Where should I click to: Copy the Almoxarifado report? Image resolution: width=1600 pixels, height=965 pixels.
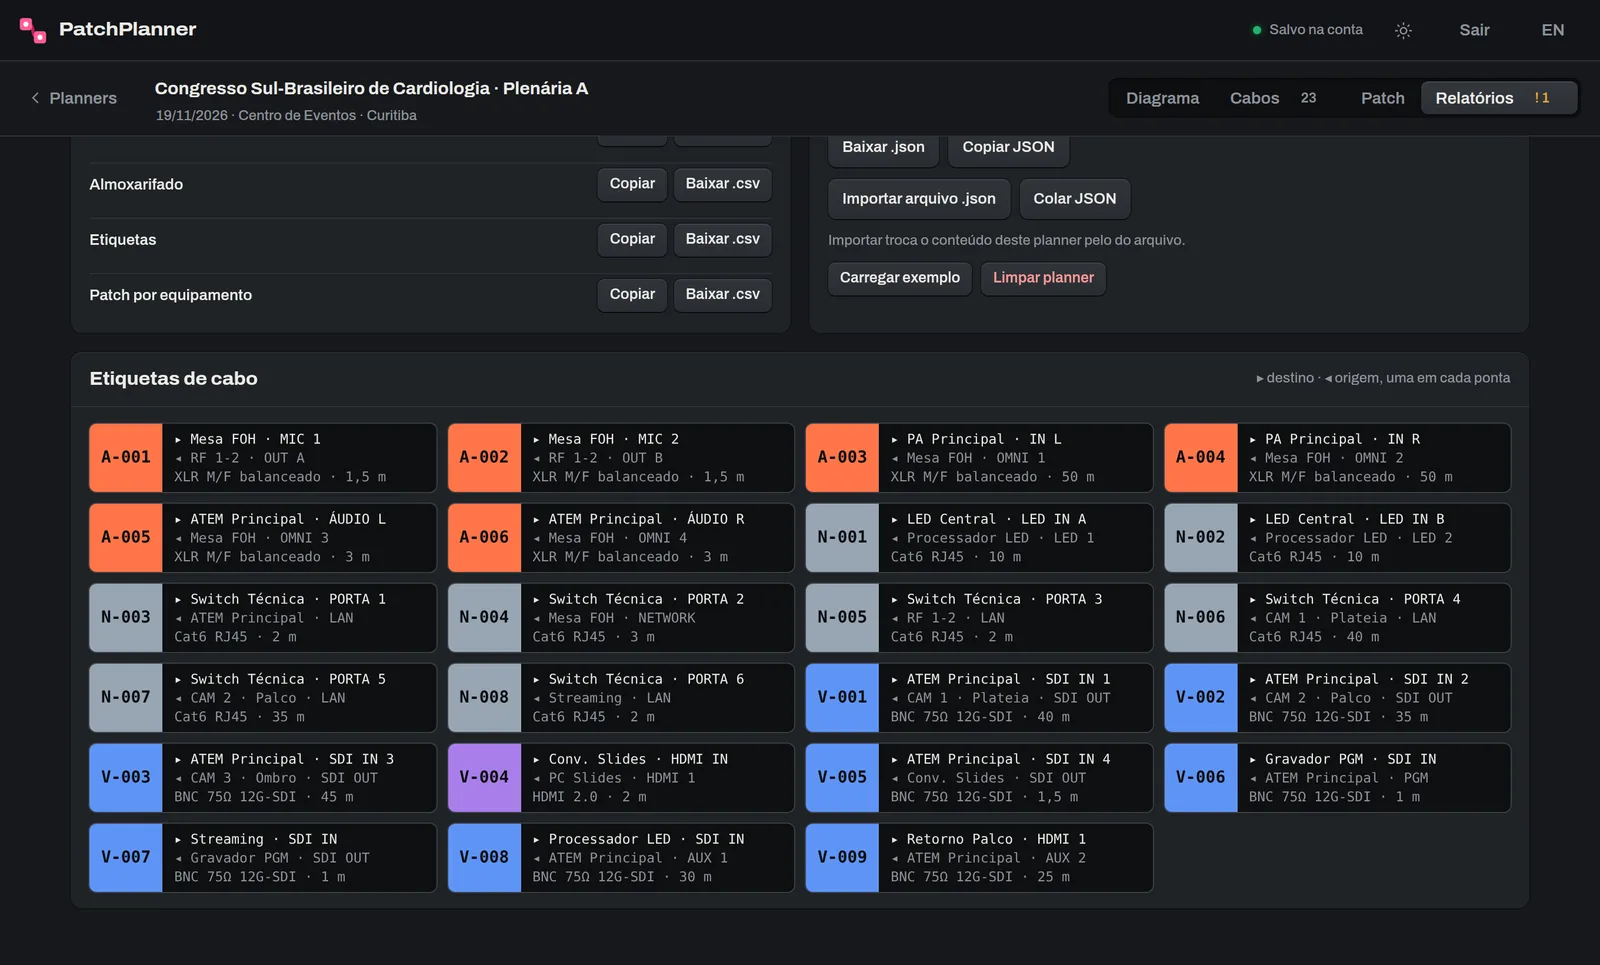coord(632,184)
